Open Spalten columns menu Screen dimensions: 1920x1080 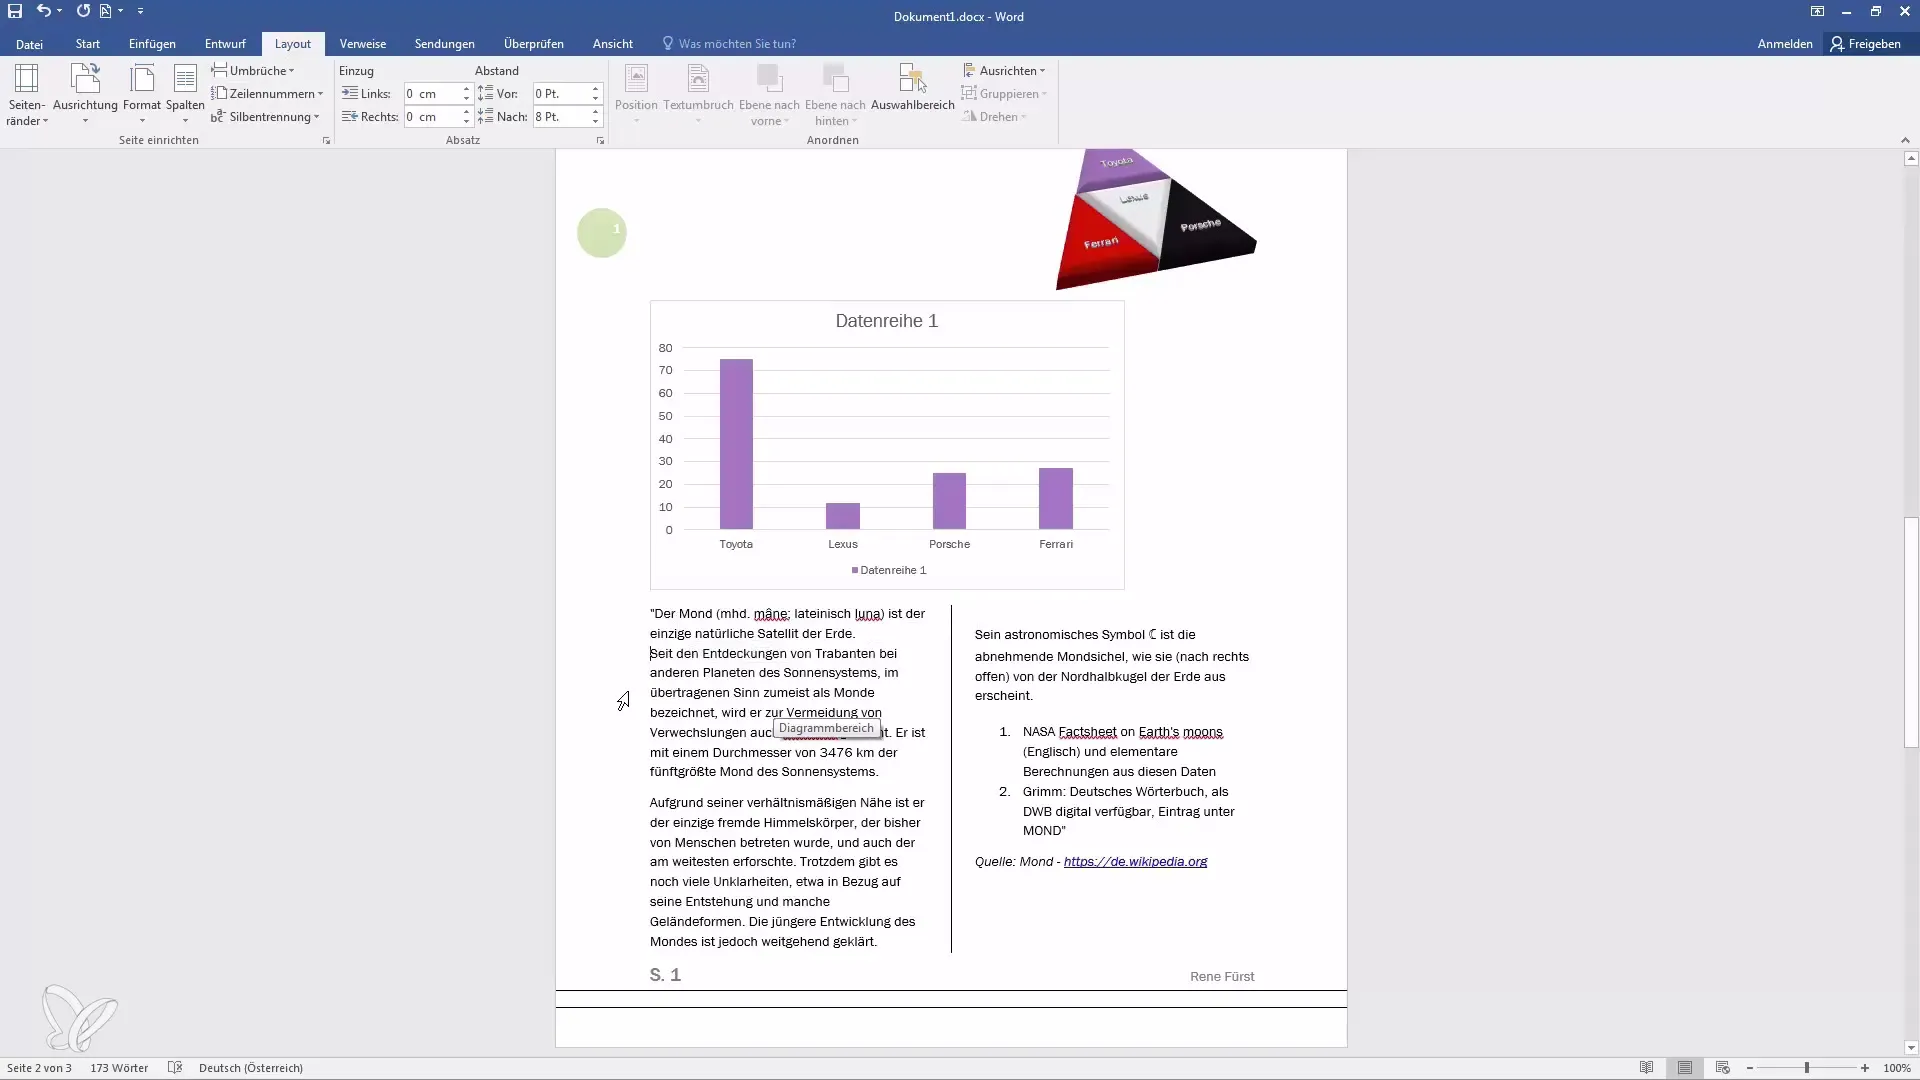click(x=185, y=95)
